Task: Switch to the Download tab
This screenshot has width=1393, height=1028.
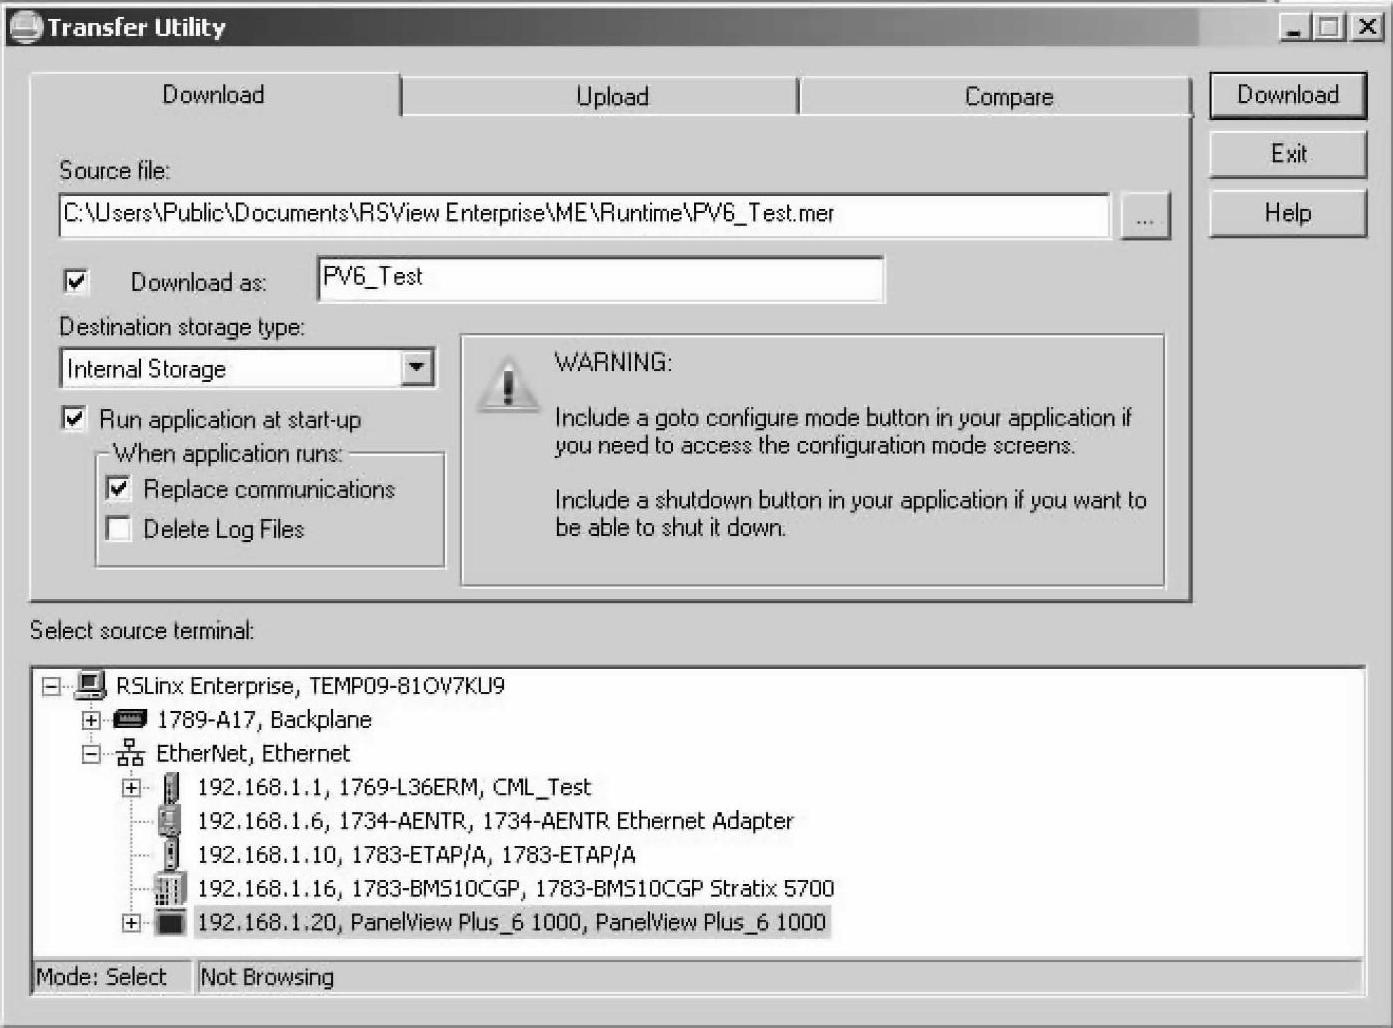Action: (x=214, y=95)
